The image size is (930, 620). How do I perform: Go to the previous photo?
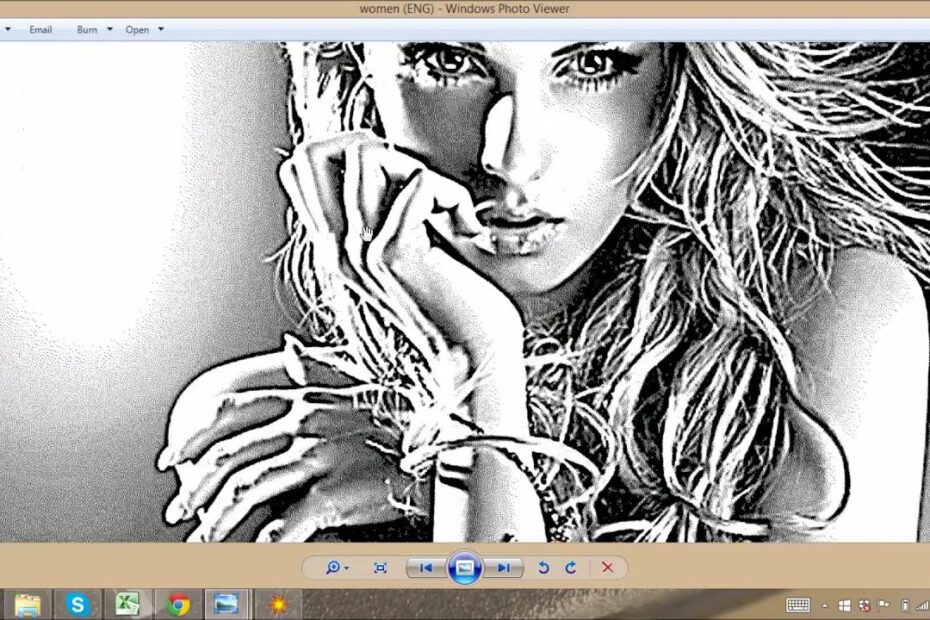coord(426,568)
